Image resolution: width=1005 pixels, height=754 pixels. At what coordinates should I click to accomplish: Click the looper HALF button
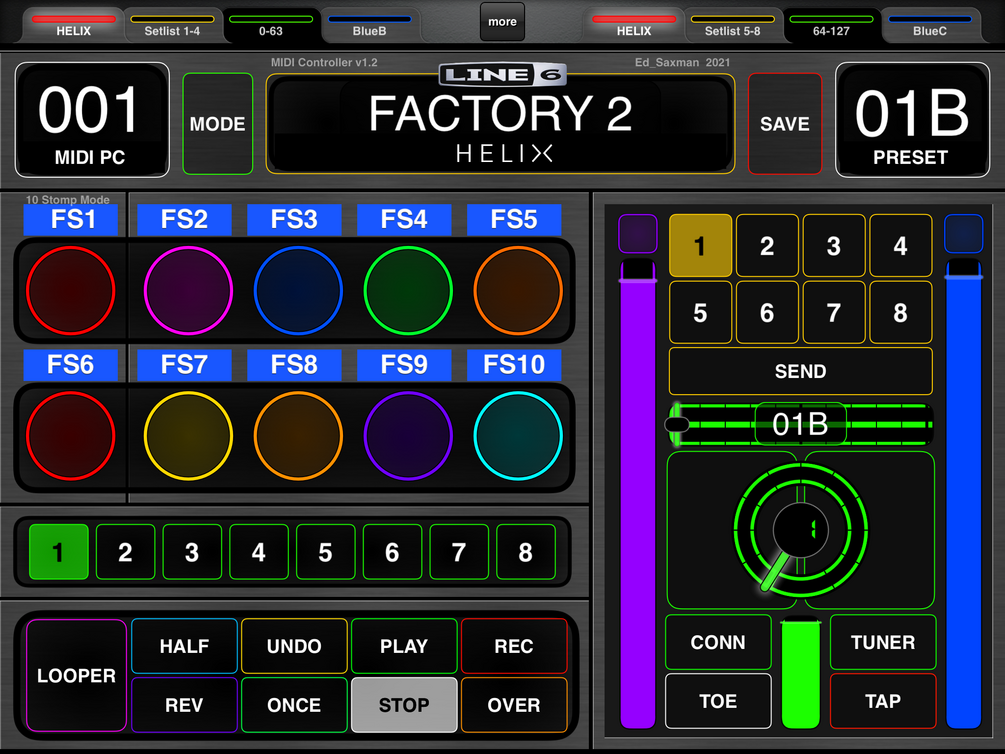click(x=185, y=646)
